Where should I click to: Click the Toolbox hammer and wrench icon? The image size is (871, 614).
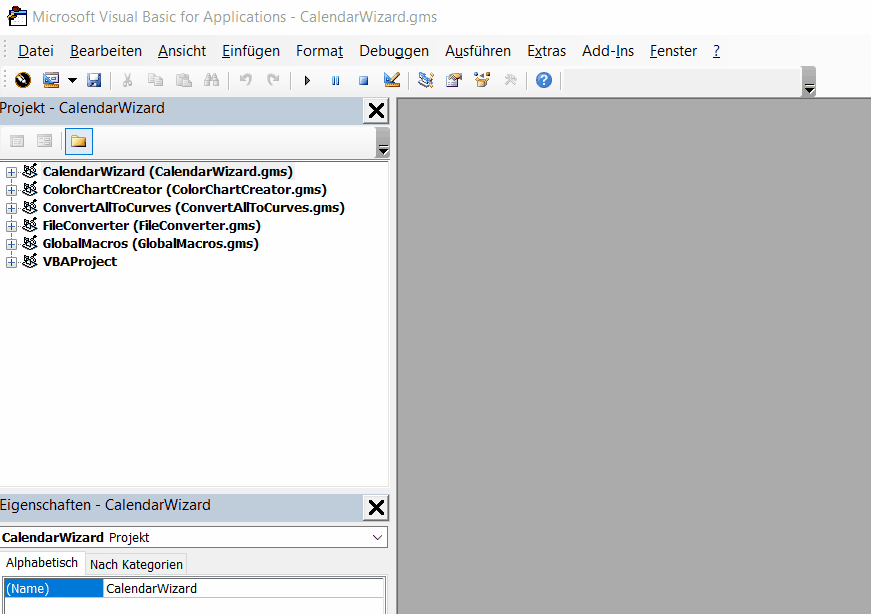[x=510, y=80]
